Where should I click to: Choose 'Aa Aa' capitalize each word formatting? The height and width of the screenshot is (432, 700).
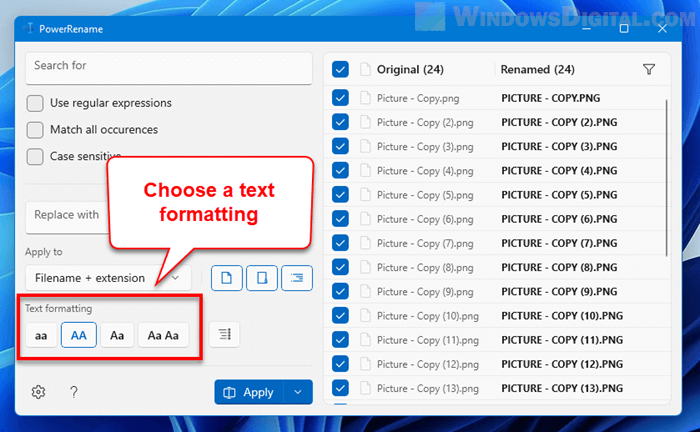coord(163,335)
